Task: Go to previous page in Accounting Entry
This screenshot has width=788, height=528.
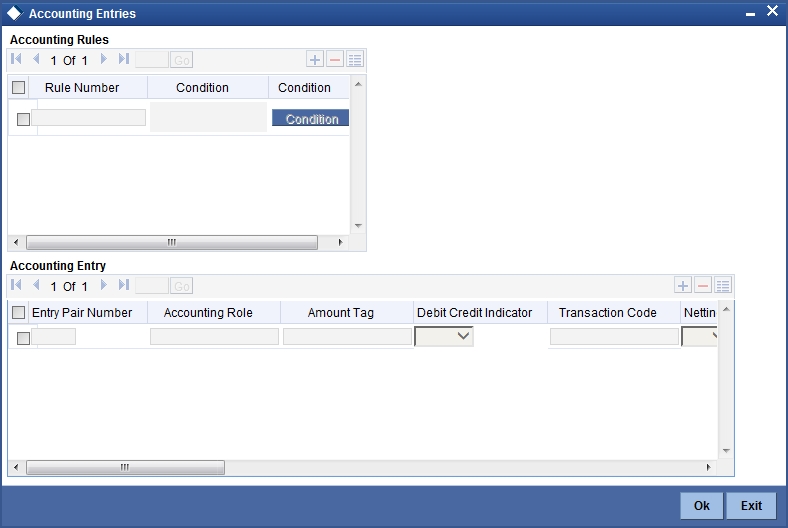Action: point(36,285)
